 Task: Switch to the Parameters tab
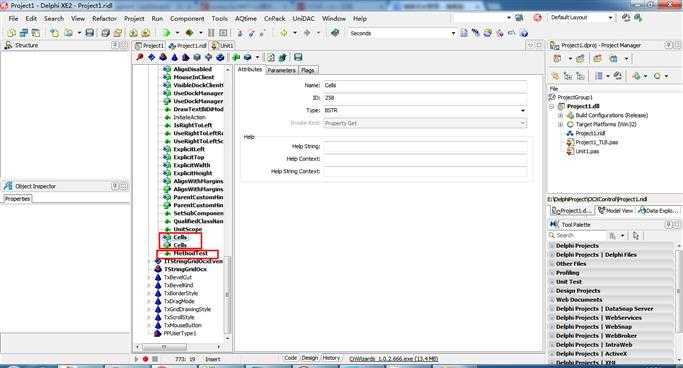[x=281, y=70]
